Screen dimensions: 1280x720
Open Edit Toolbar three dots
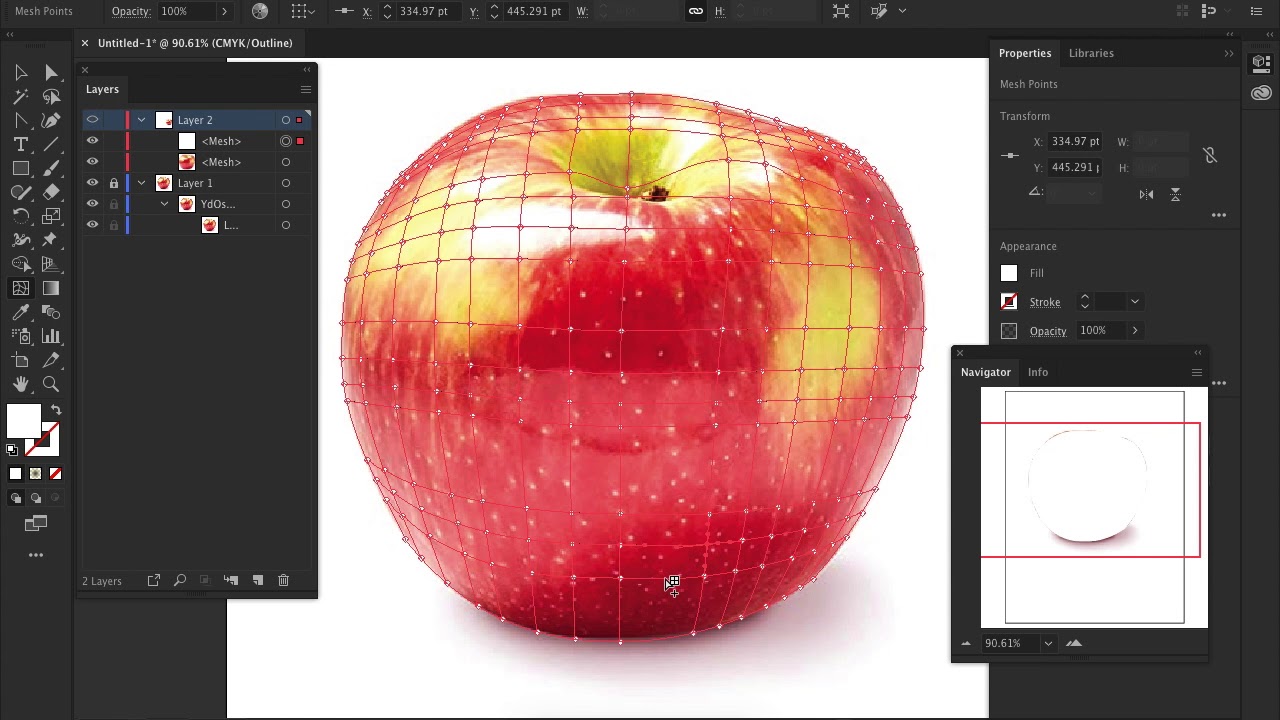36,555
